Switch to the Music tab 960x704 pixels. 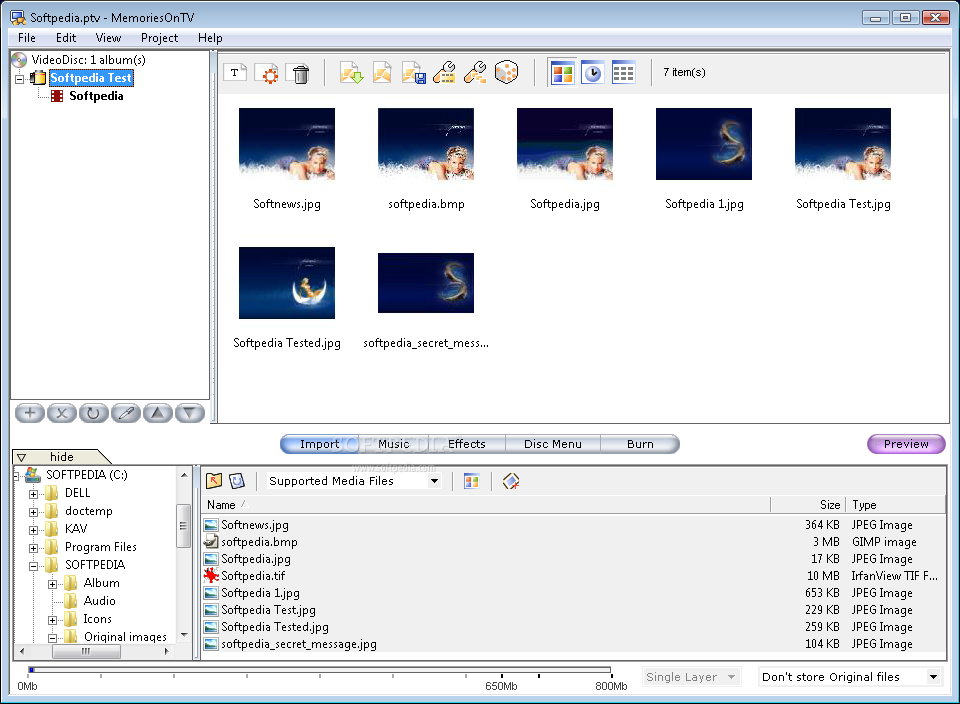(394, 444)
